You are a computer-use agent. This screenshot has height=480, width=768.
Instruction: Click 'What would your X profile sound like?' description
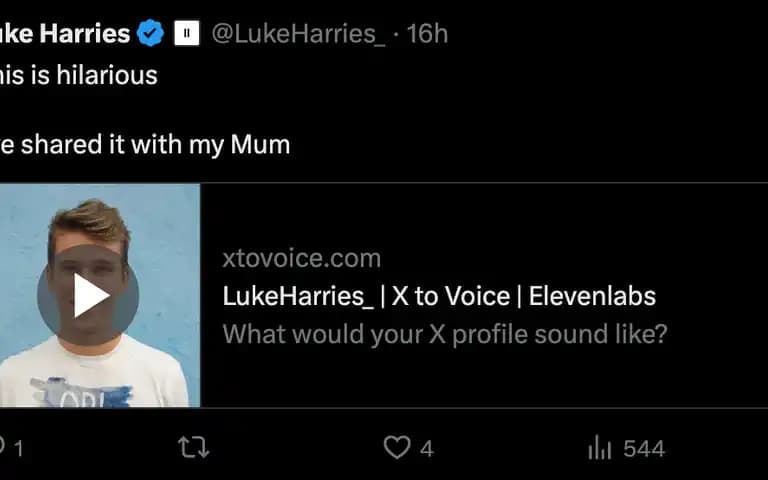[x=445, y=334]
